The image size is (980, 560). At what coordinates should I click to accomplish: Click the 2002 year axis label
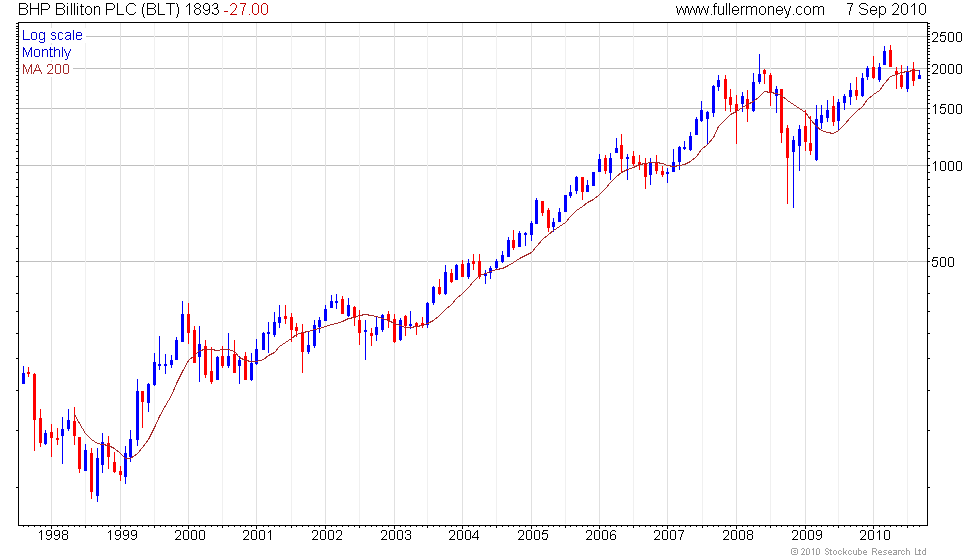click(x=328, y=535)
